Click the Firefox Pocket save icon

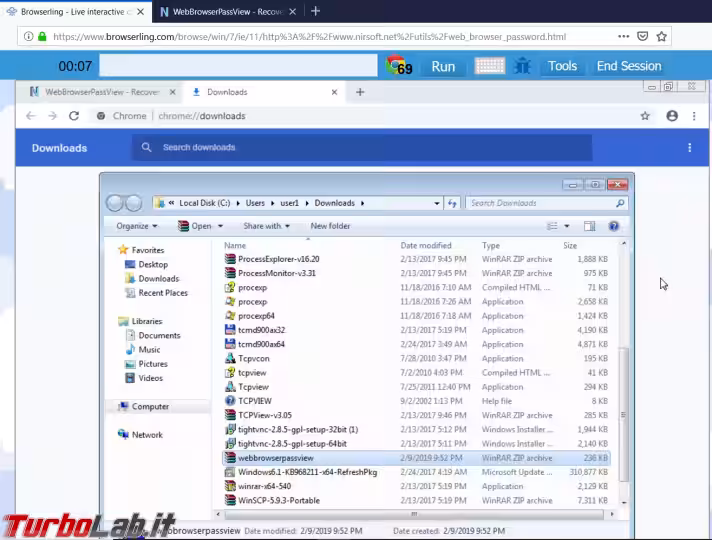point(643,36)
